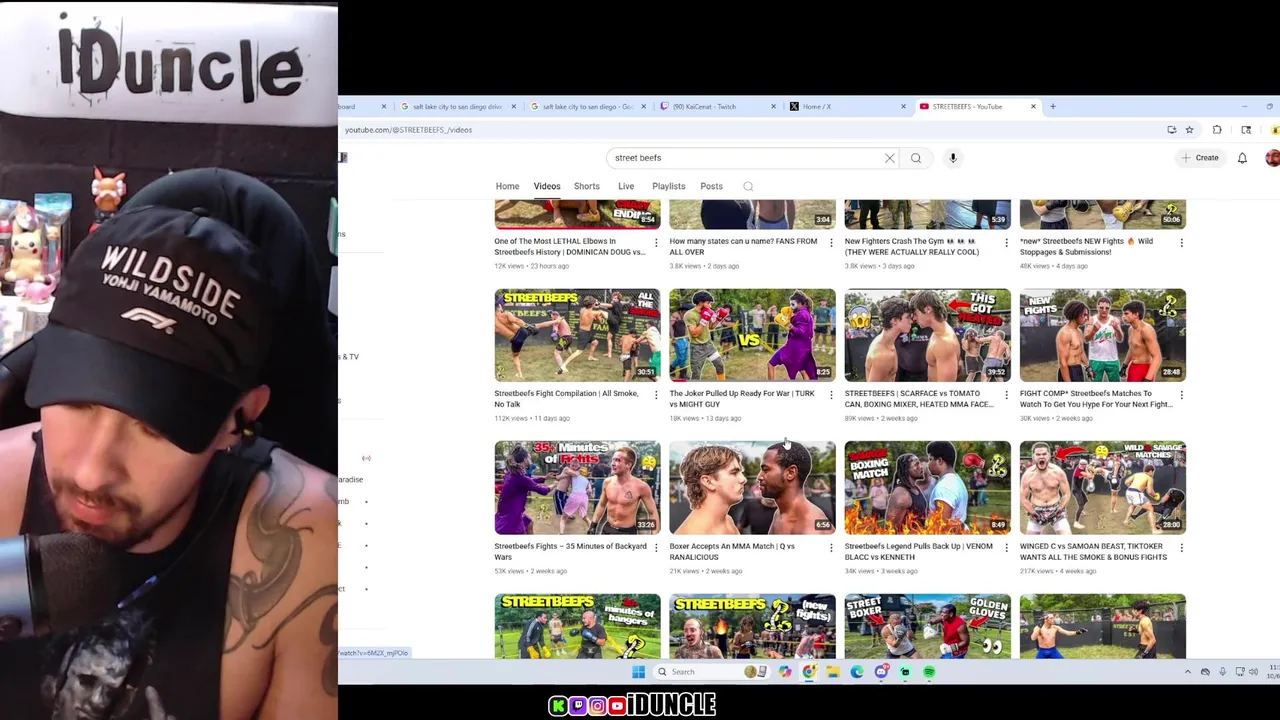Open 'New Fighters Crash The Gym' title

tap(912, 246)
